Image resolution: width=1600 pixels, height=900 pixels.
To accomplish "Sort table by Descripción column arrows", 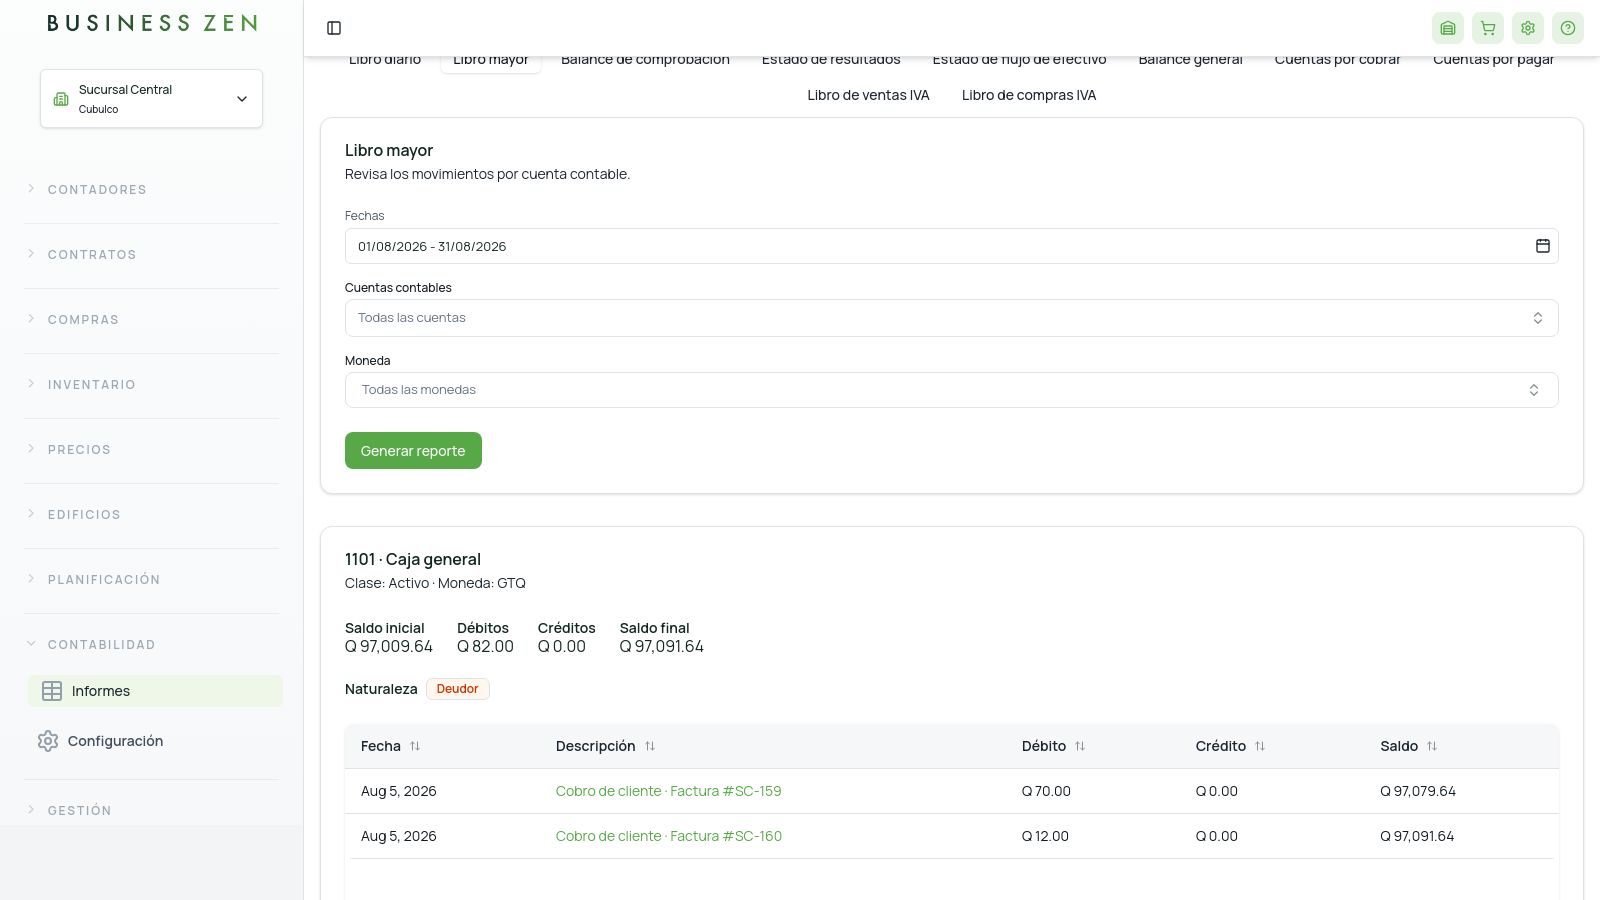I will [x=650, y=746].
